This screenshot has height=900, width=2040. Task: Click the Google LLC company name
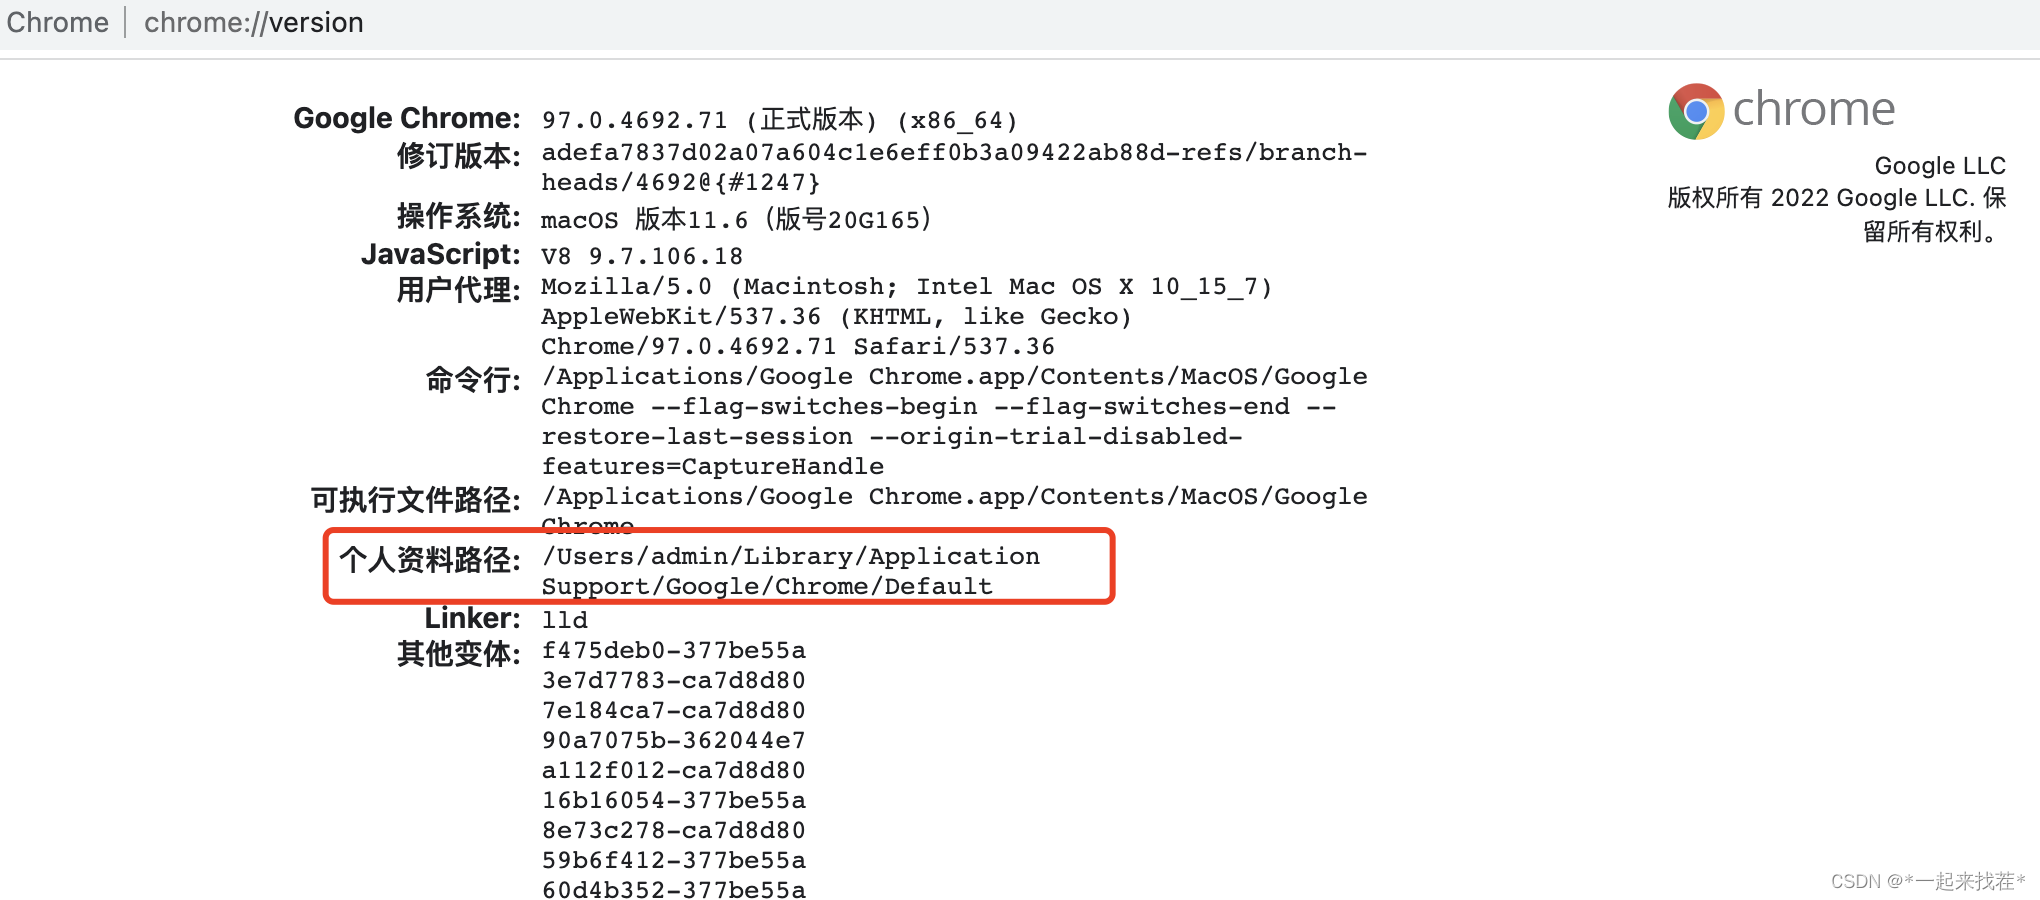point(1940,166)
